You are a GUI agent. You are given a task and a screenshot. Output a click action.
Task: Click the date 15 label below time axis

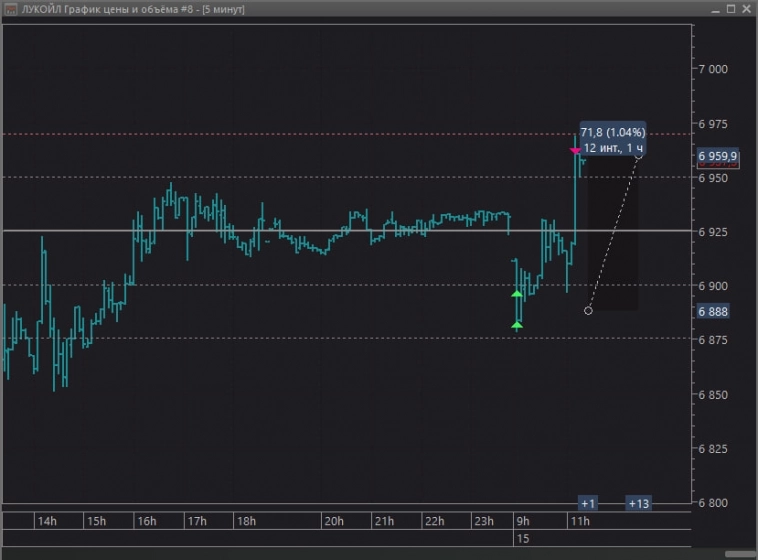tap(522, 539)
